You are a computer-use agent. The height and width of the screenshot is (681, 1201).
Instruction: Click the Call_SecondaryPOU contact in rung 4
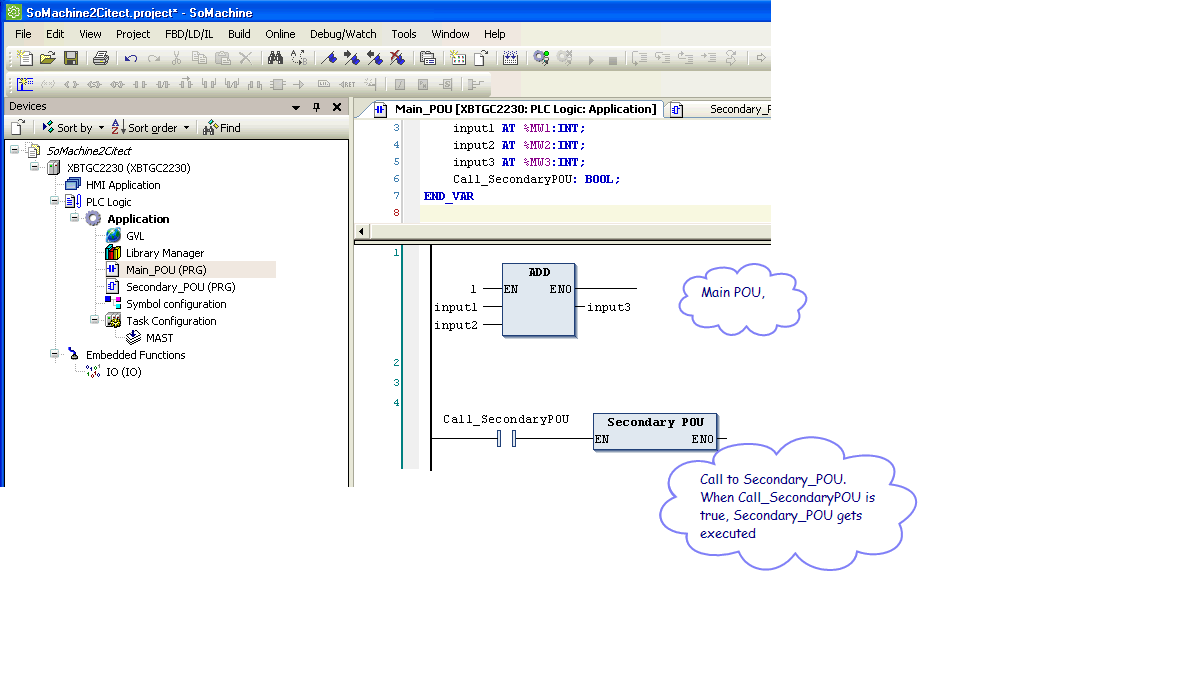506,439
